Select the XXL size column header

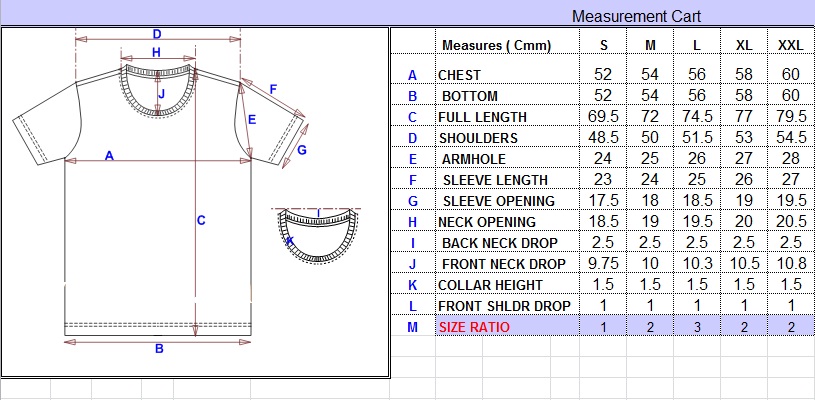click(x=790, y=46)
